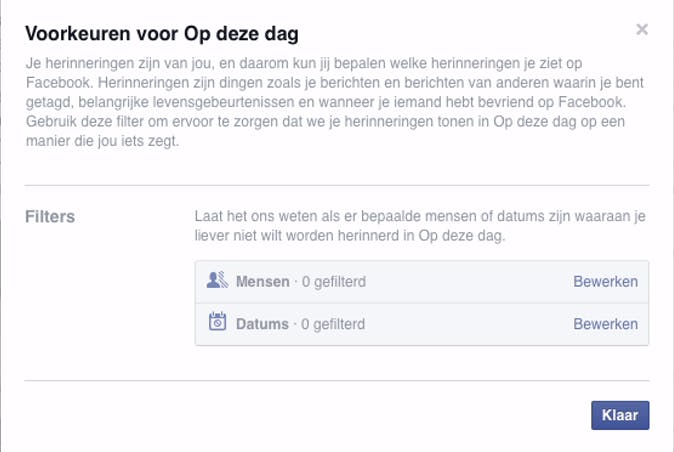This screenshot has height=452, width=674.
Task: Click Bewerken in the Datums row
Action: pyautogui.click(x=605, y=324)
